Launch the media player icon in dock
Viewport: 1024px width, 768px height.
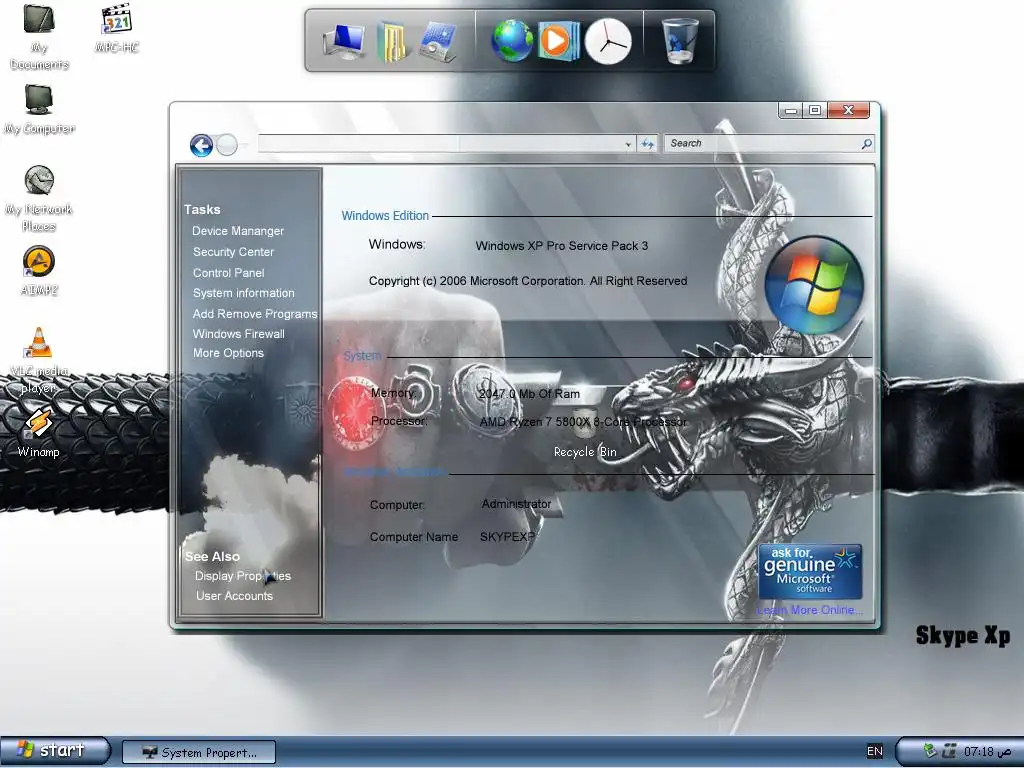tap(558, 41)
